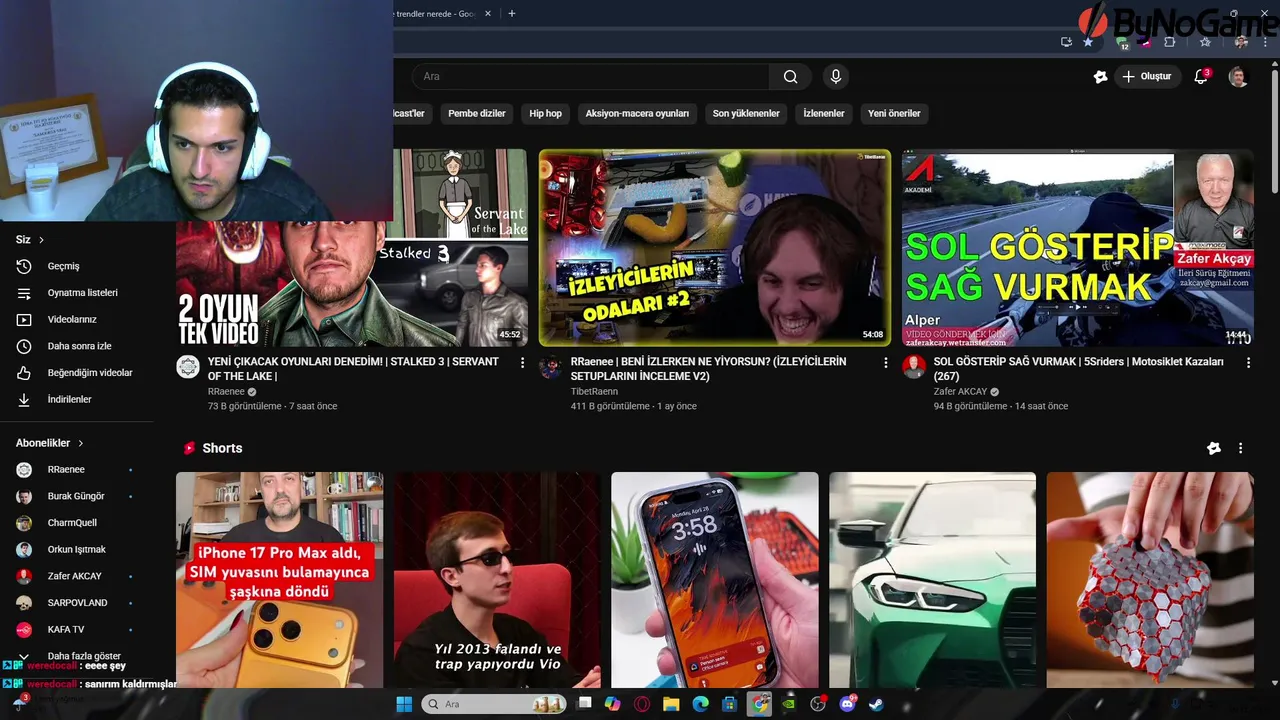The image size is (1280, 720).
Task: Open SOL GÖSTERİP SAĞ VURMAK video title
Action: pyautogui.click(x=1078, y=369)
